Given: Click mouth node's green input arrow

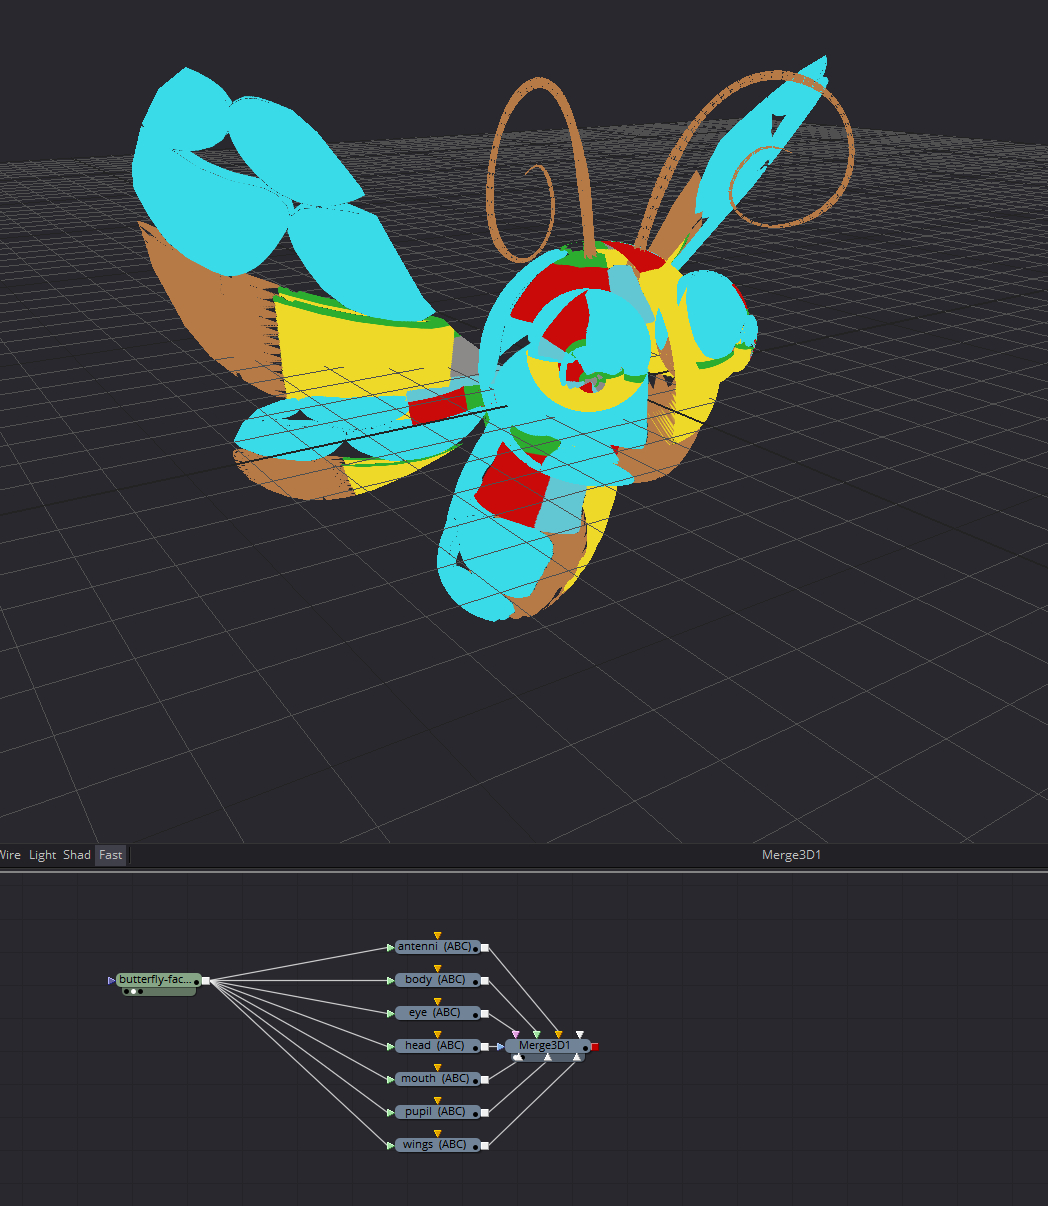Looking at the screenshot, I should click(391, 1079).
